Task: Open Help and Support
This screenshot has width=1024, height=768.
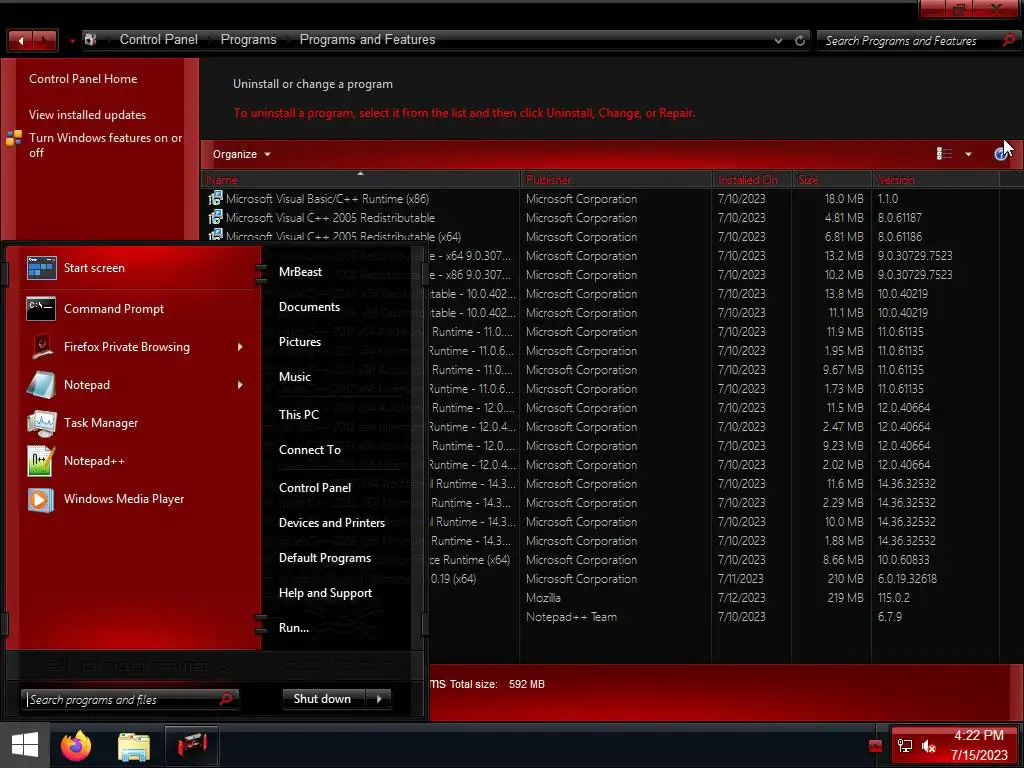Action: pyautogui.click(x=325, y=593)
